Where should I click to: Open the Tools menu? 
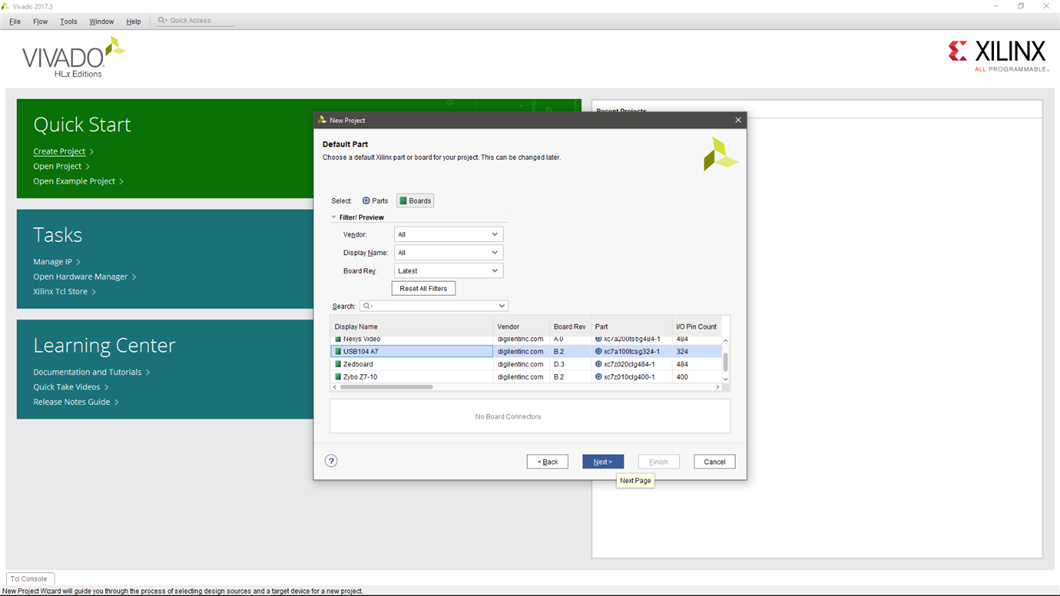point(68,21)
